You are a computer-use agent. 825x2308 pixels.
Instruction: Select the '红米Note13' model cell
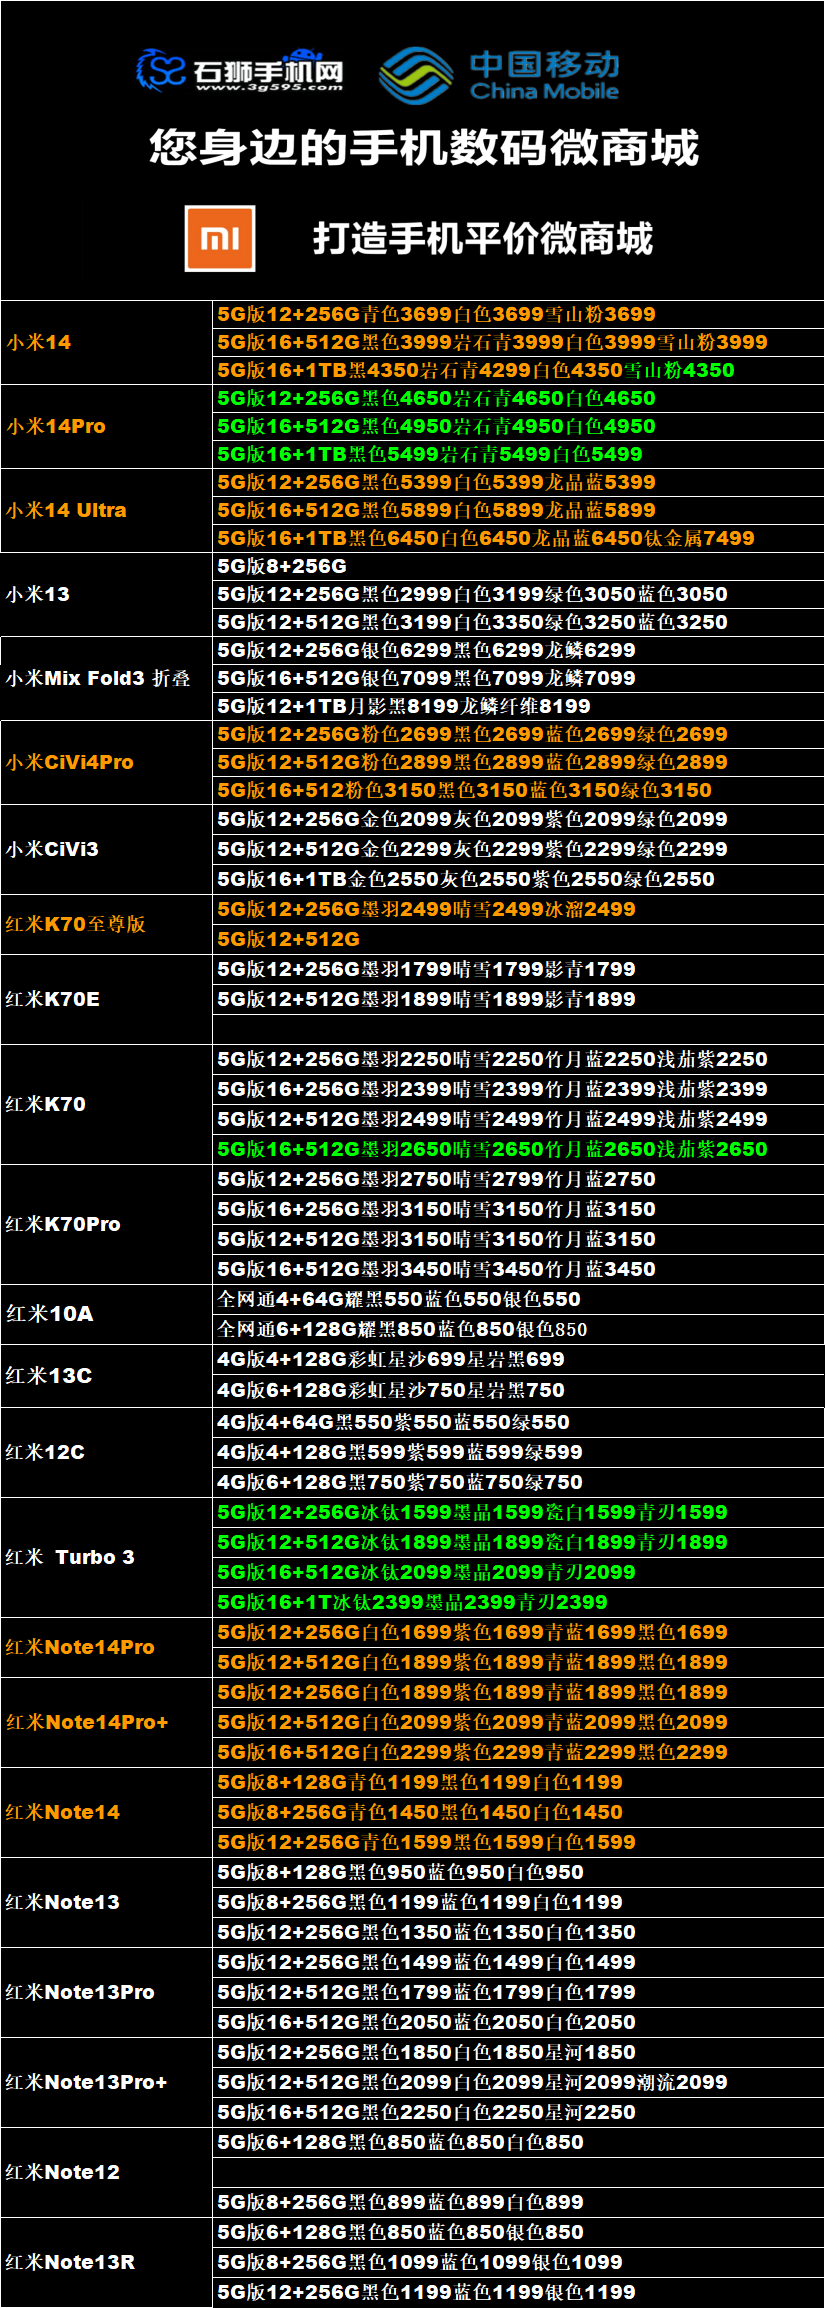106,1902
